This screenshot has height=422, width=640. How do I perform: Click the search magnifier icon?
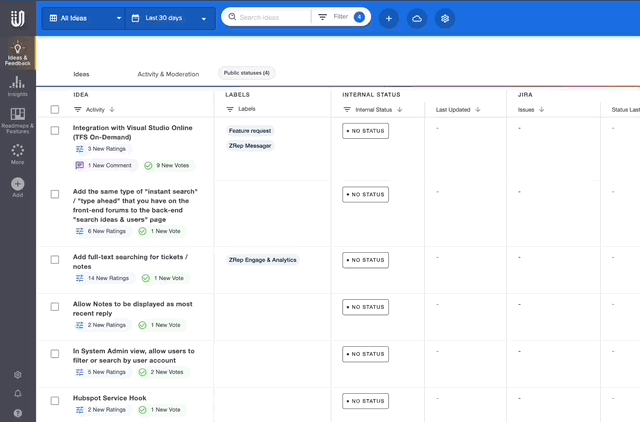232,17
